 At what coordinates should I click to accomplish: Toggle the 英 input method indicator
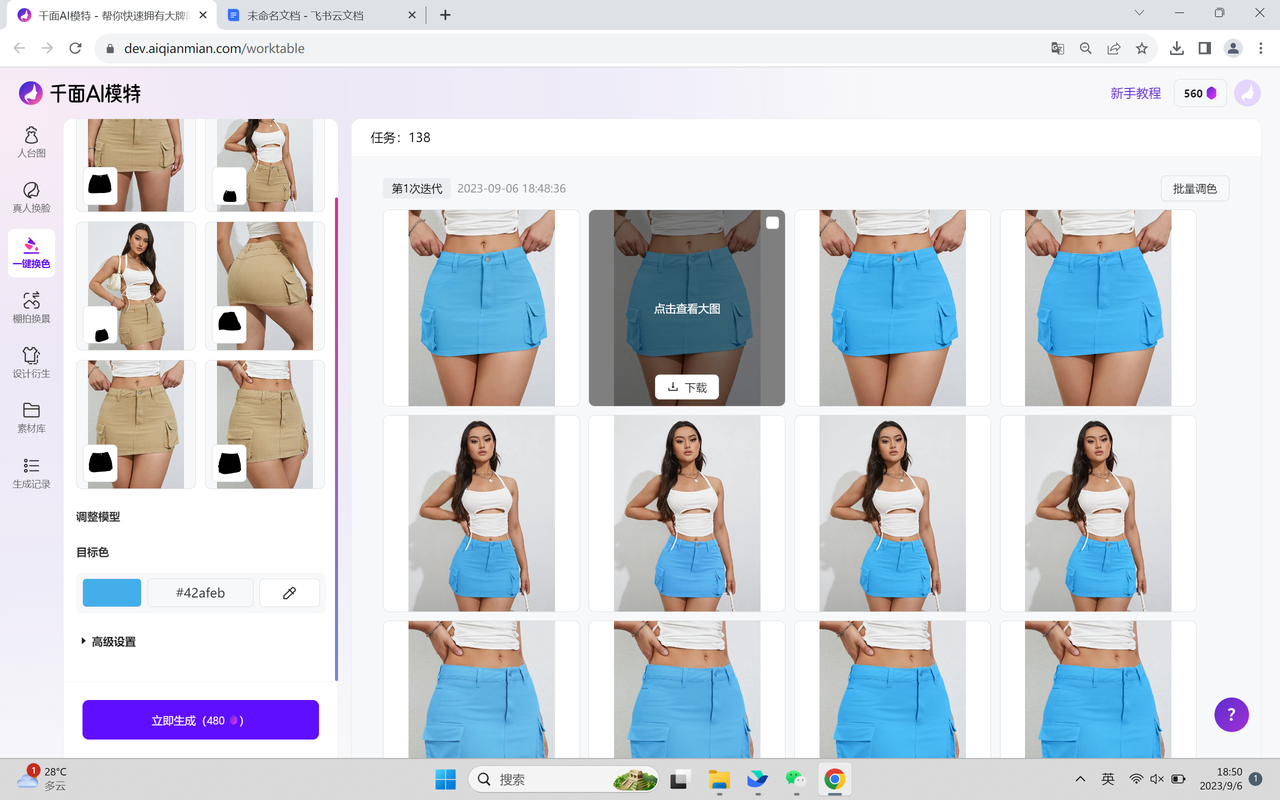tap(1108, 779)
